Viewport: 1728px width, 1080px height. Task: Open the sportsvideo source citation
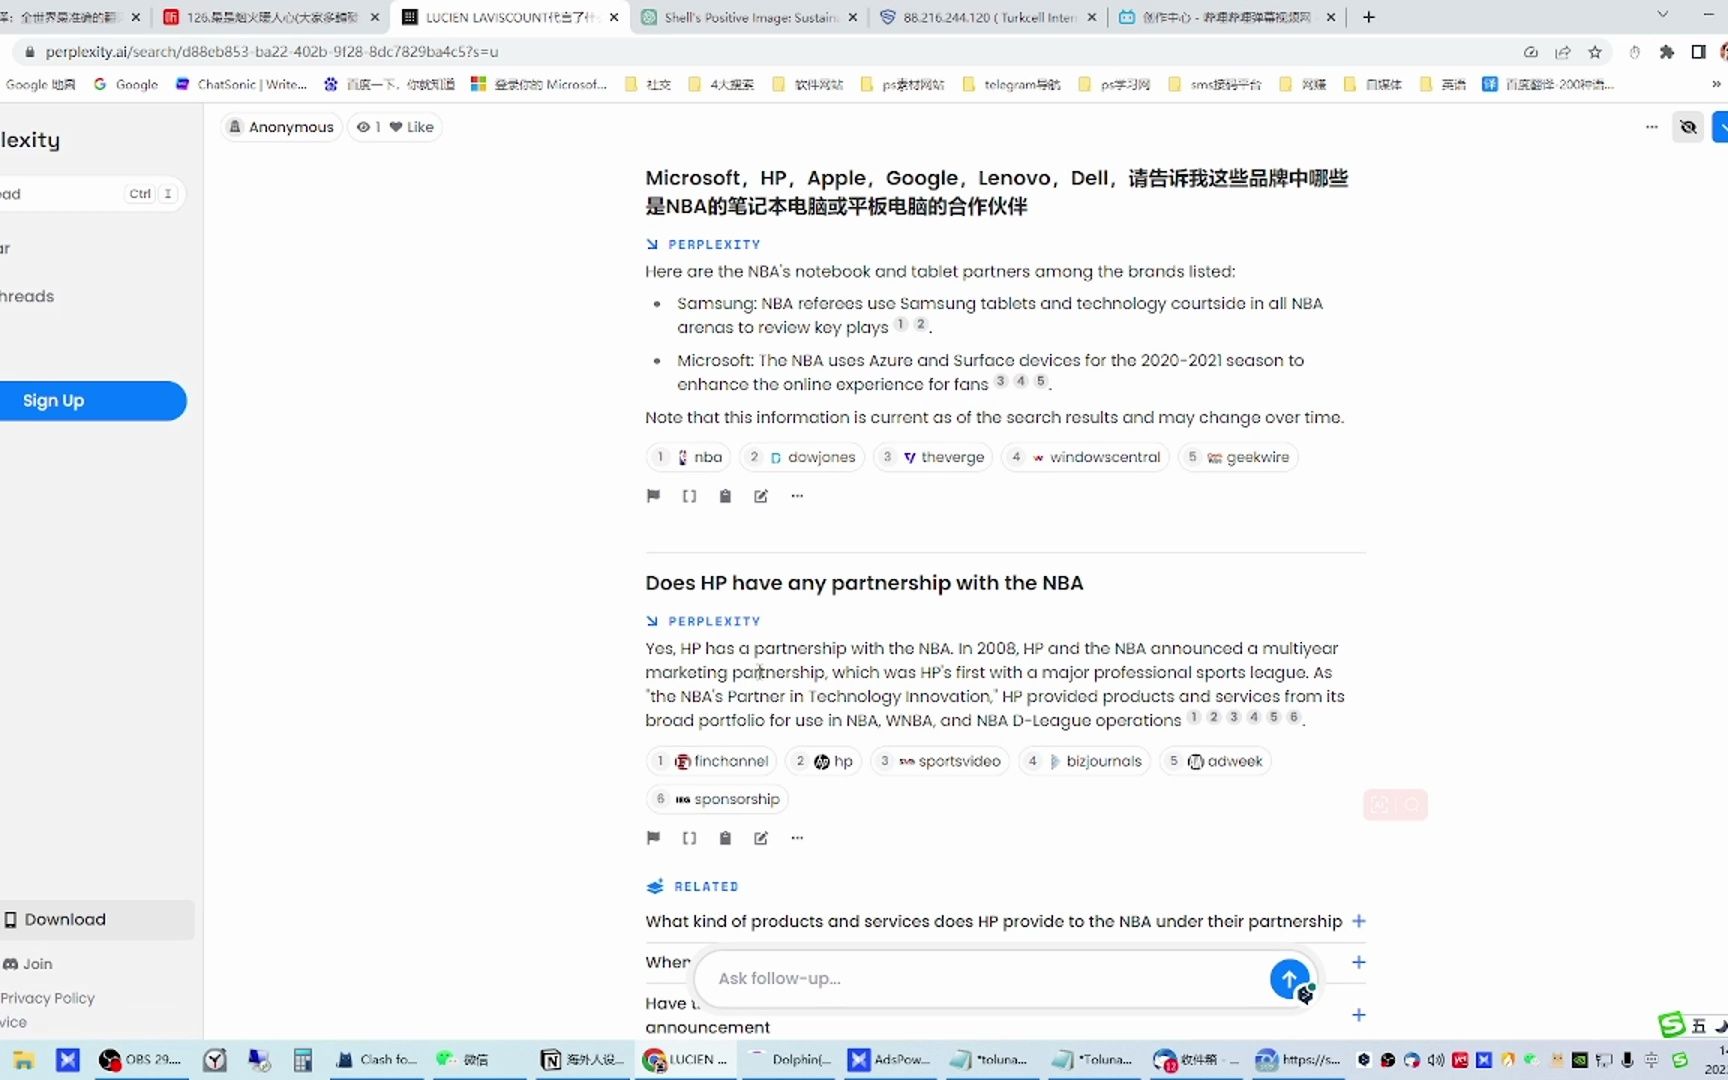(939, 761)
